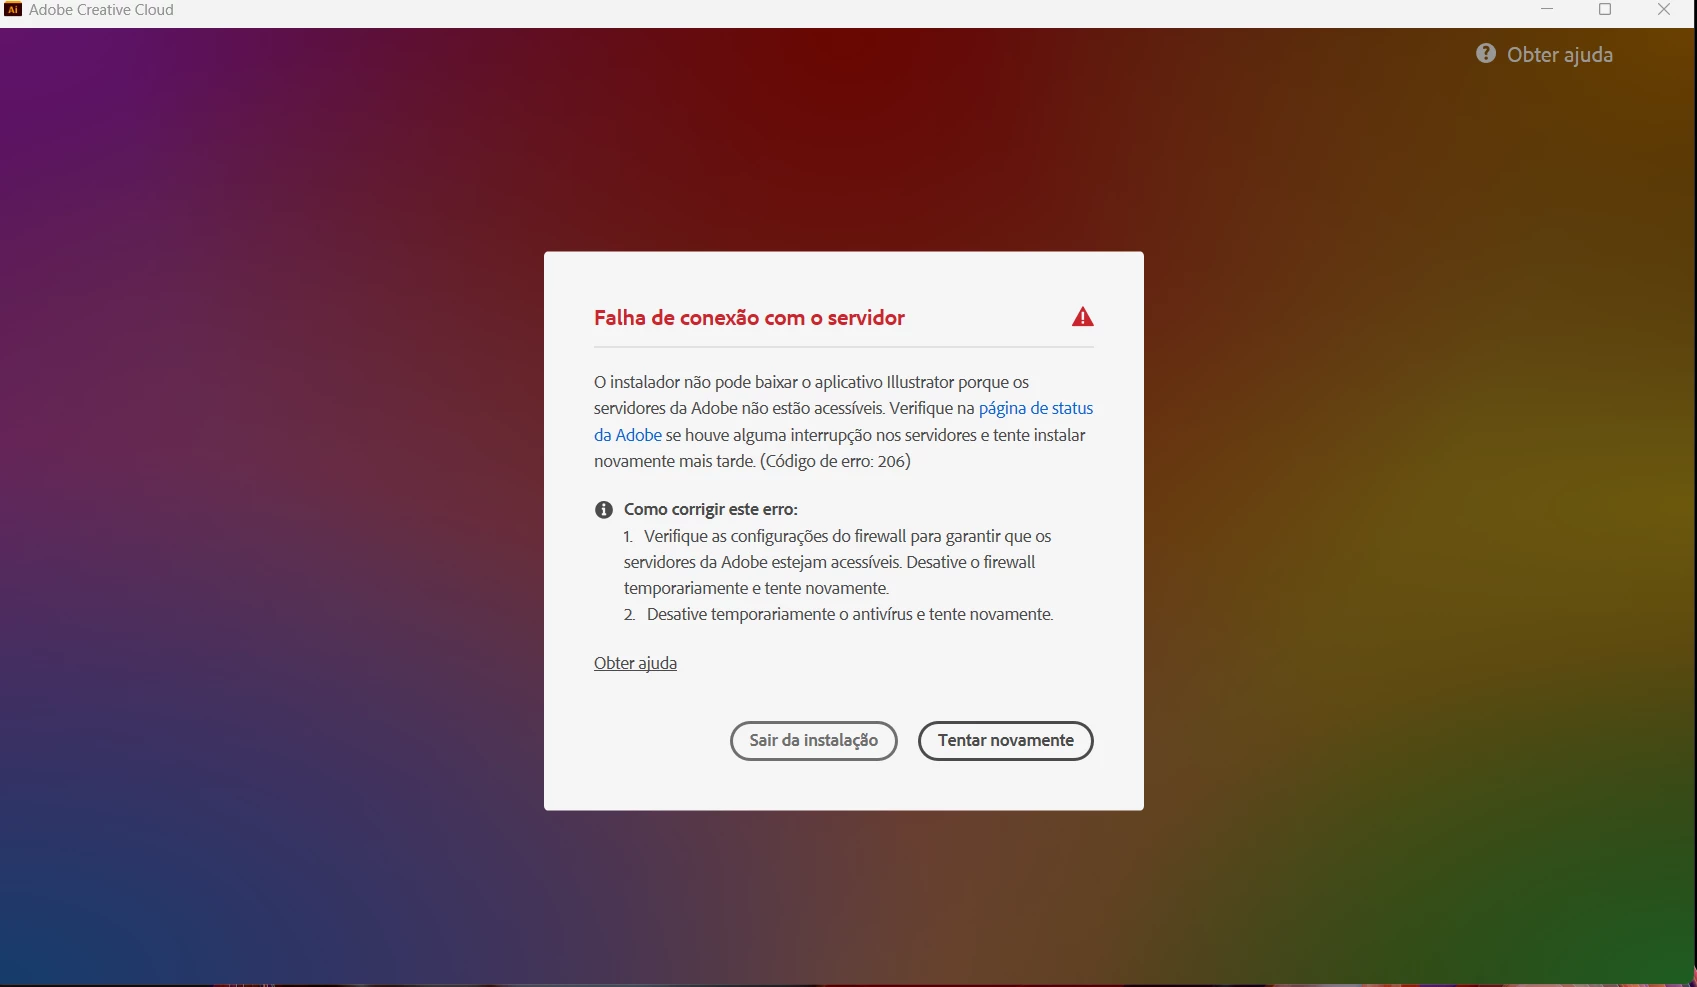The height and width of the screenshot is (987, 1697).
Task: Click the Illustrator app icon in title bar
Action: tap(13, 10)
